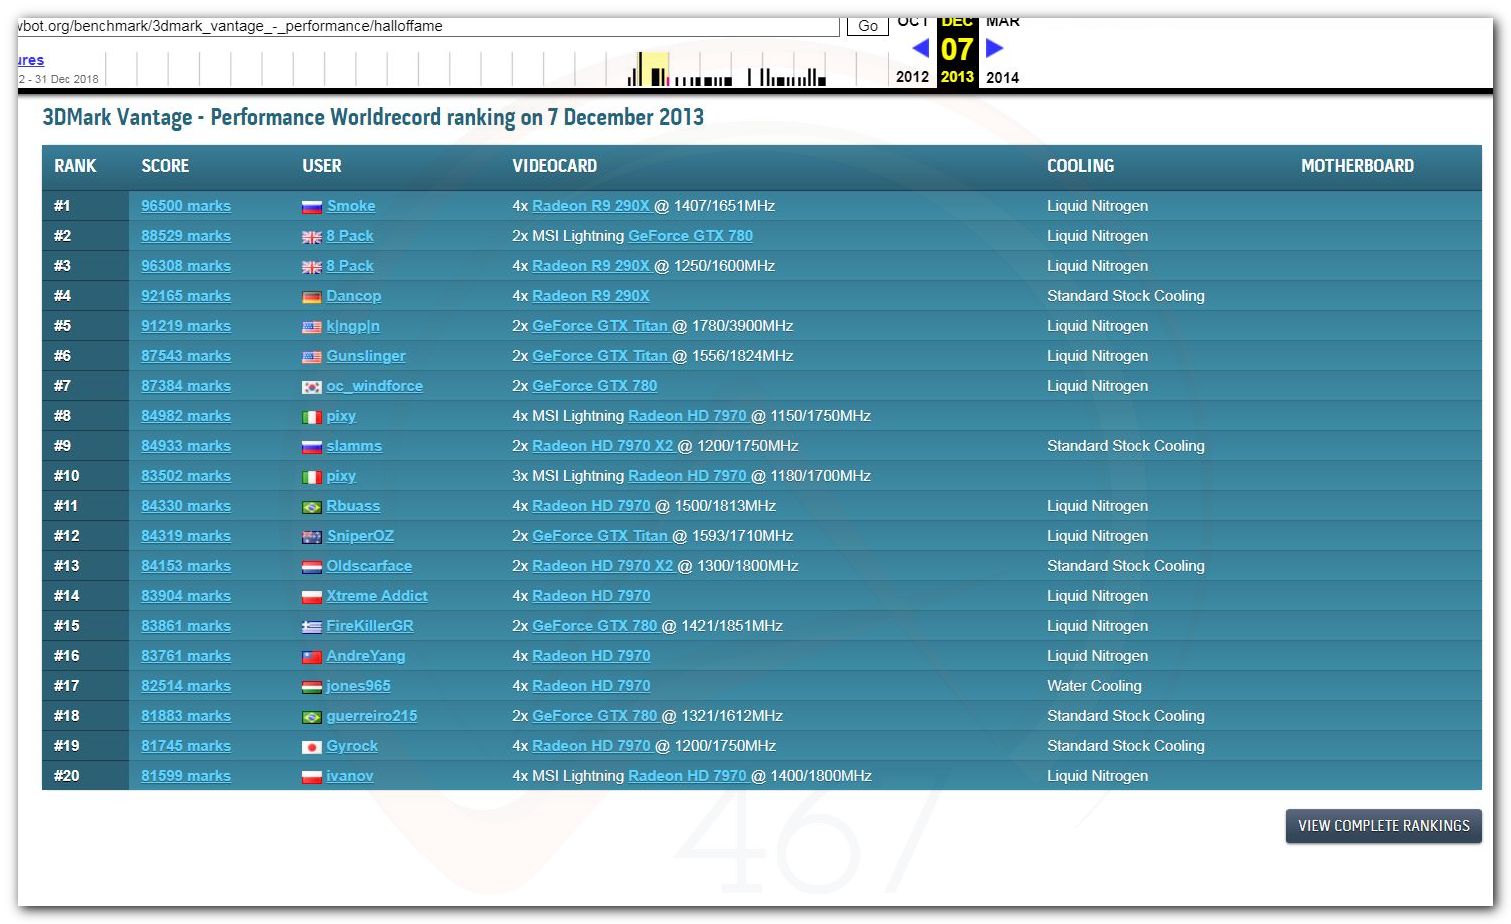Open Gunslinger's user profile link
The image size is (1511, 924).
point(366,356)
